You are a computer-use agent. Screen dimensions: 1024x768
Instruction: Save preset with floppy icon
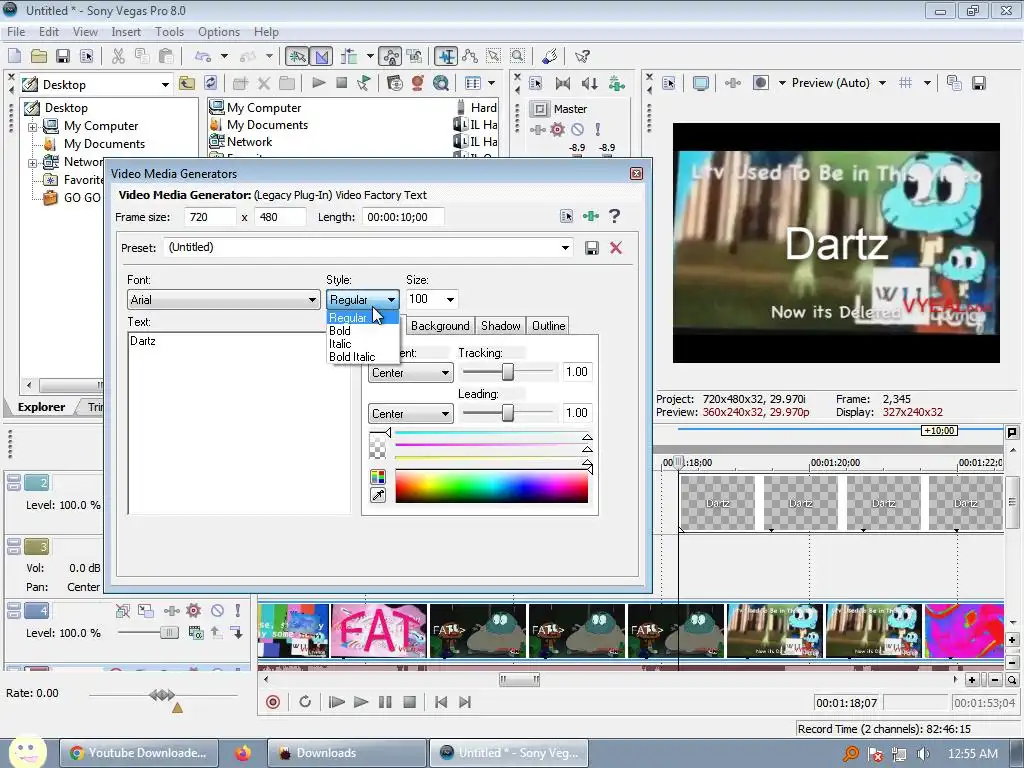click(x=592, y=248)
